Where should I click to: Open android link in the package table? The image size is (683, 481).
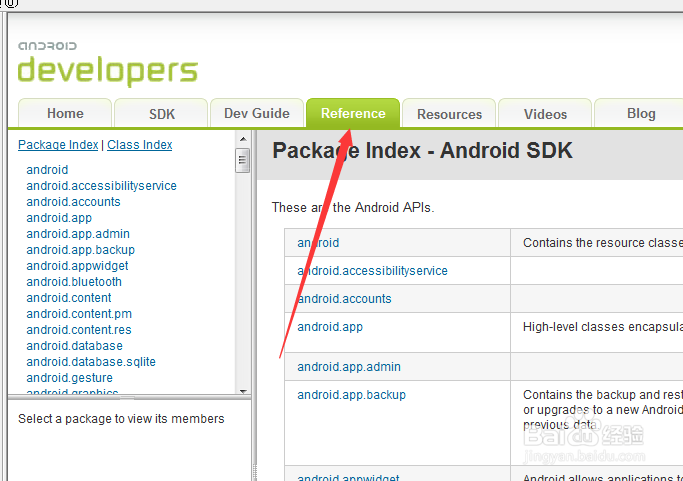[x=318, y=243]
